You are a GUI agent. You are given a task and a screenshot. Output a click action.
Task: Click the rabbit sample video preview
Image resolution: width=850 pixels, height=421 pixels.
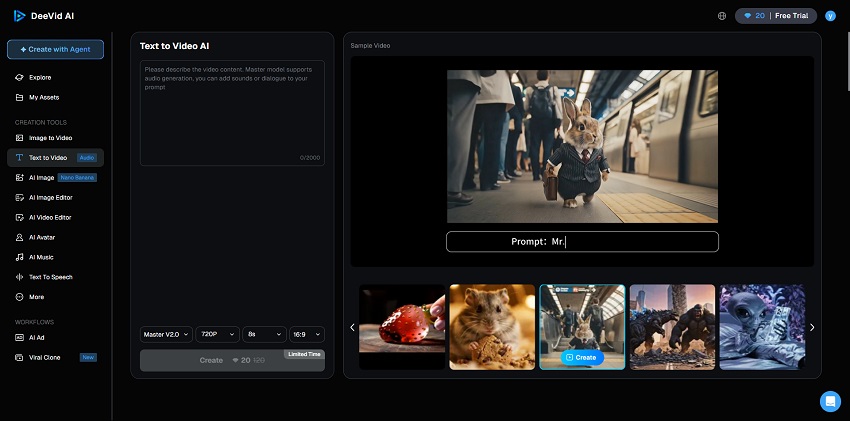coord(582,146)
